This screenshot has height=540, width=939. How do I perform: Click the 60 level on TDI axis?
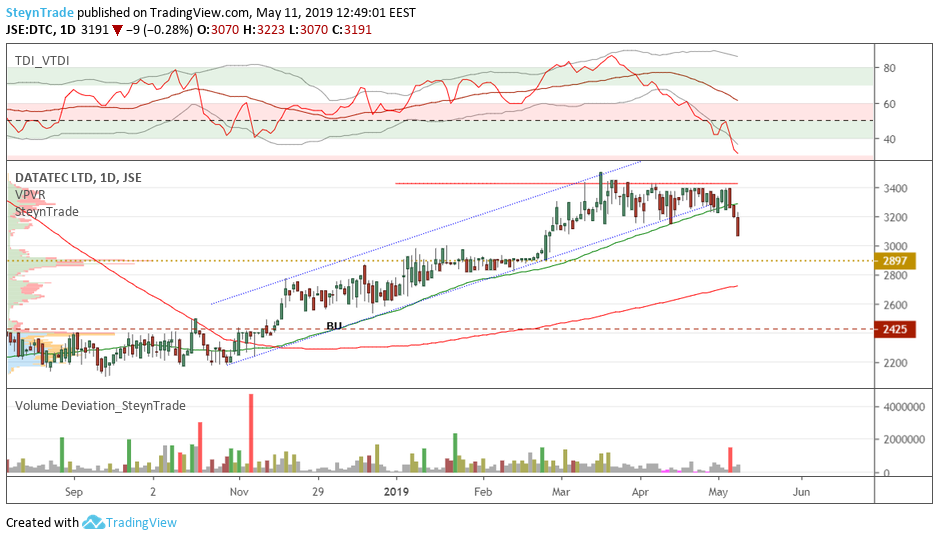coord(889,104)
